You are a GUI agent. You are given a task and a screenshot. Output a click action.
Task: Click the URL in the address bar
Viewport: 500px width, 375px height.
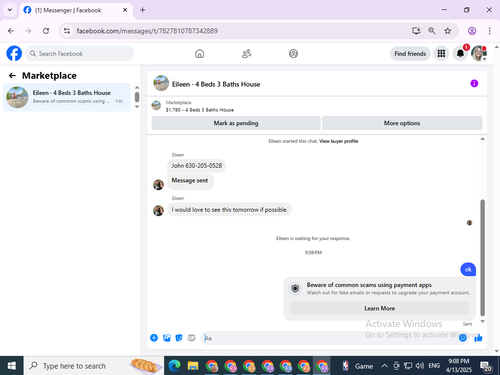tap(147, 31)
